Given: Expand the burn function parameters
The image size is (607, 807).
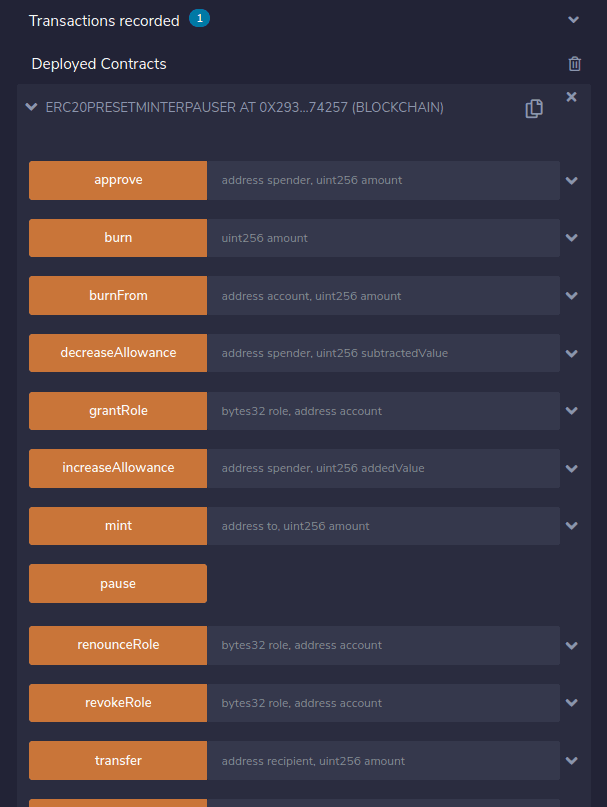Looking at the screenshot, I should click(572, 238).
